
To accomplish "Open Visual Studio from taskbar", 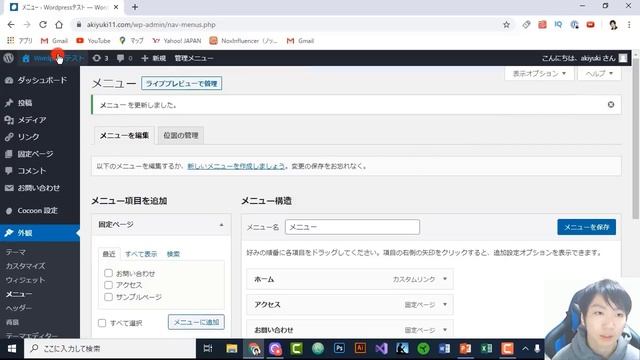I will pyautogui.click(x=381, y=349).
